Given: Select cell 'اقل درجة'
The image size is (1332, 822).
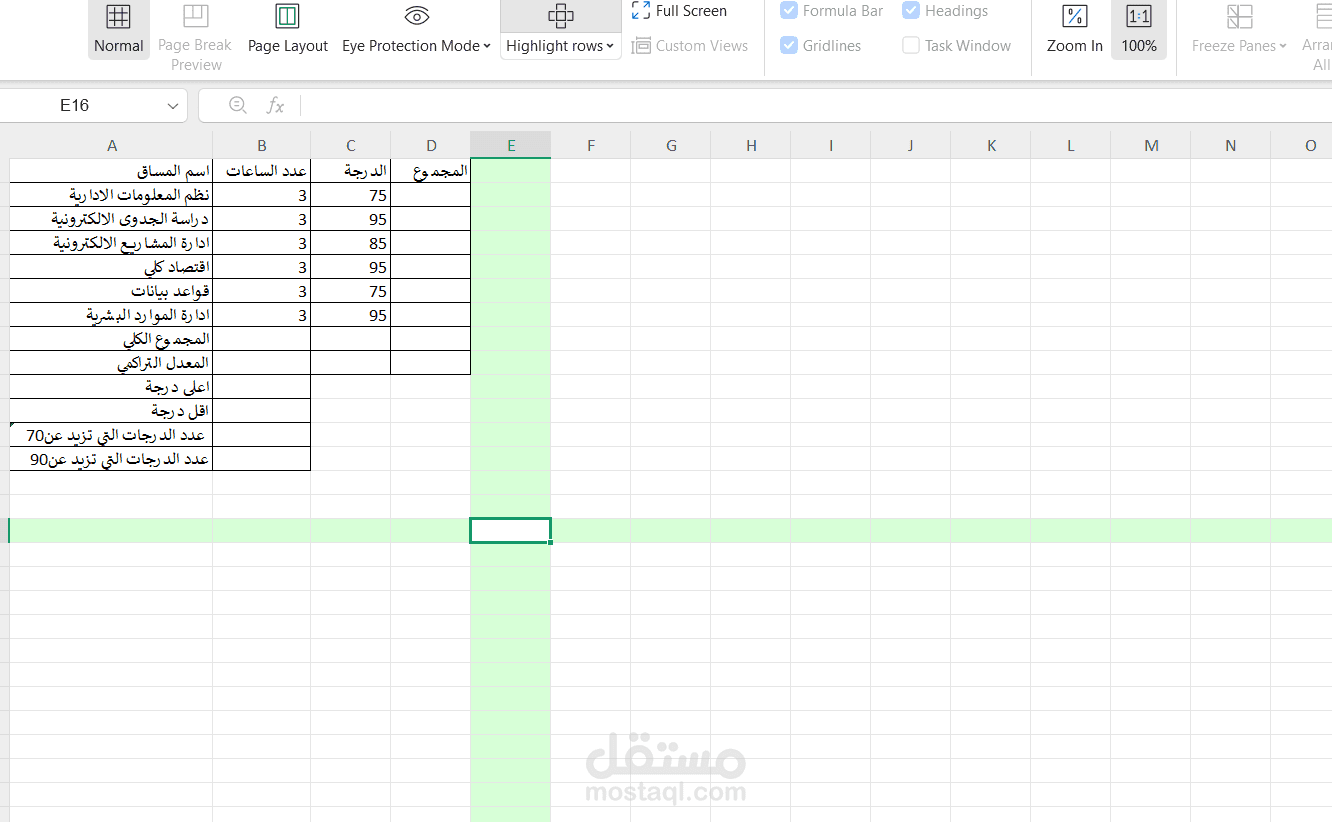Looking at the screenshot, I should [x=111, y=411].
